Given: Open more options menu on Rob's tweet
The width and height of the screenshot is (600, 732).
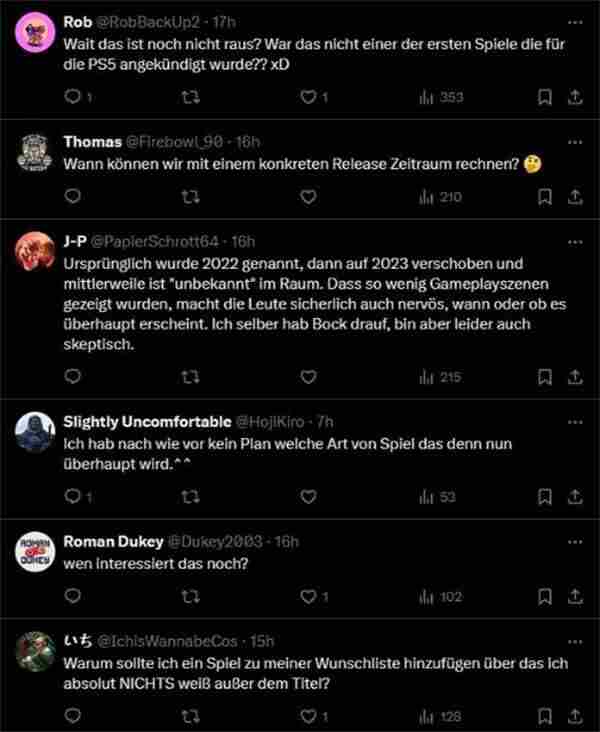Looking at the screenshot, I should (575, 21).
